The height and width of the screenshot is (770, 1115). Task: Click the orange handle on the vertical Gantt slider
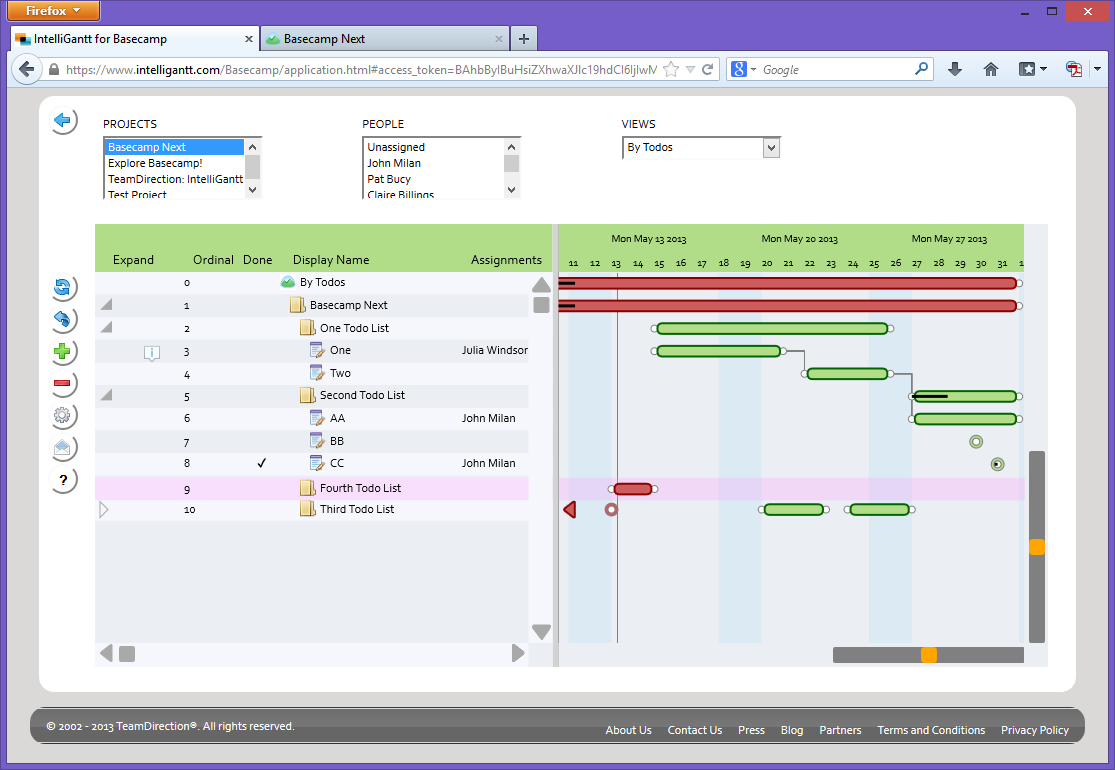[1037, 547]
